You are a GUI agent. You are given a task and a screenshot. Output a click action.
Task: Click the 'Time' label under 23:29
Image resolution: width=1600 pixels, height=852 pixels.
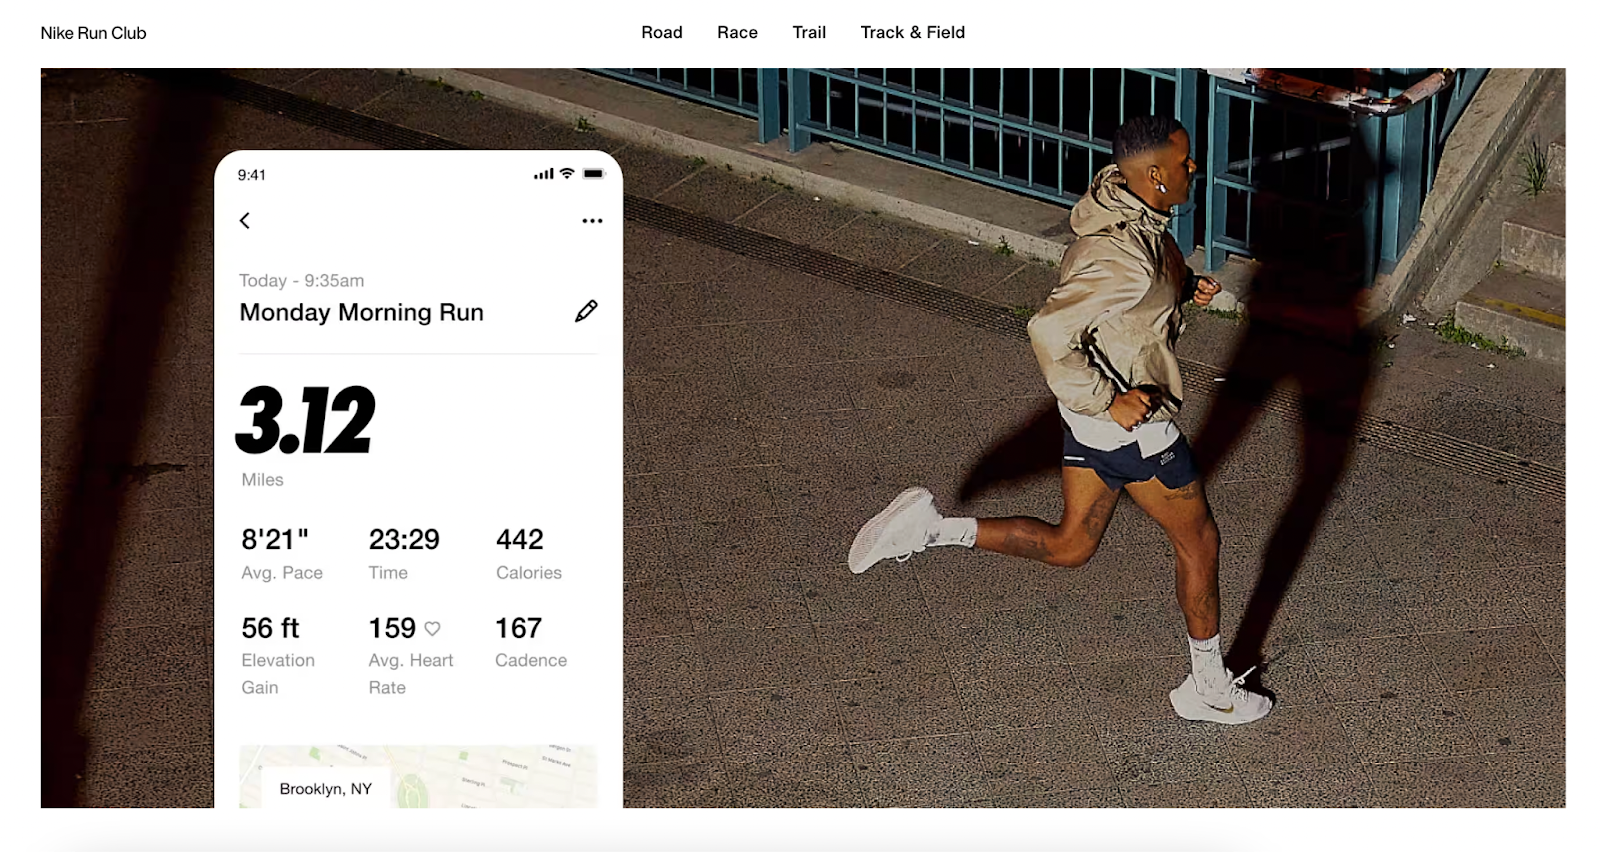pyautogui.click(x=388, y=573)
